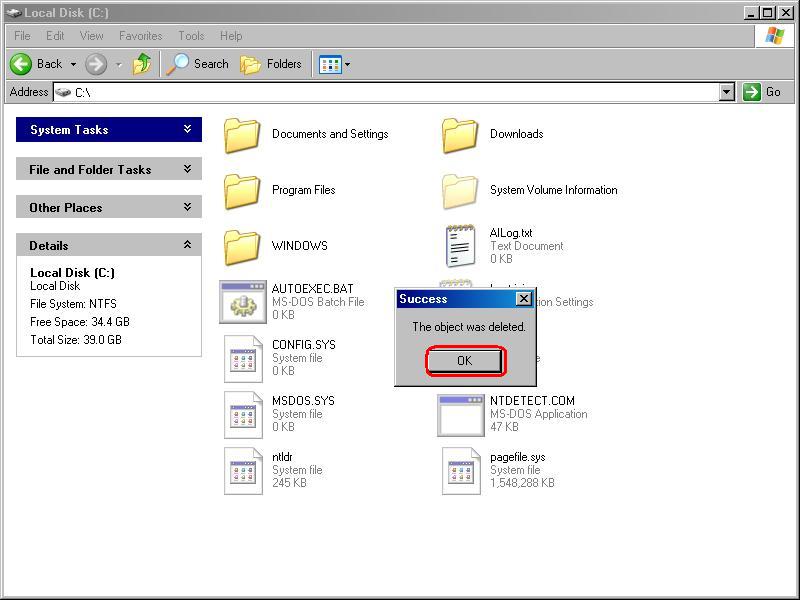Click the WINDOWS folder name
This screenshot has width=800, height=600.
(x=299, y=245)
